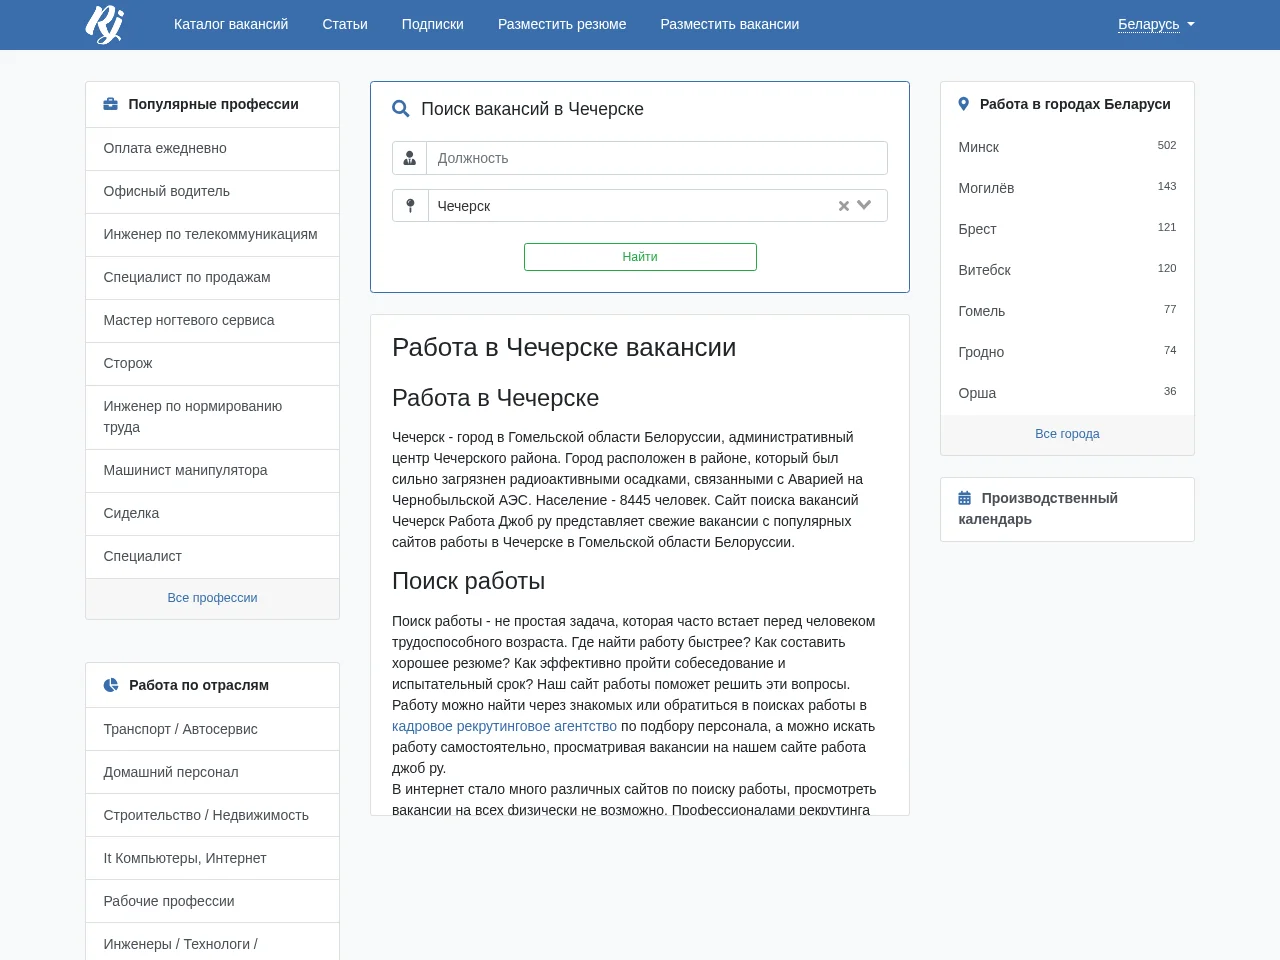Click the calendar icon near Производственный календарь
The image size is (1280, 960).
coord(965,498)
